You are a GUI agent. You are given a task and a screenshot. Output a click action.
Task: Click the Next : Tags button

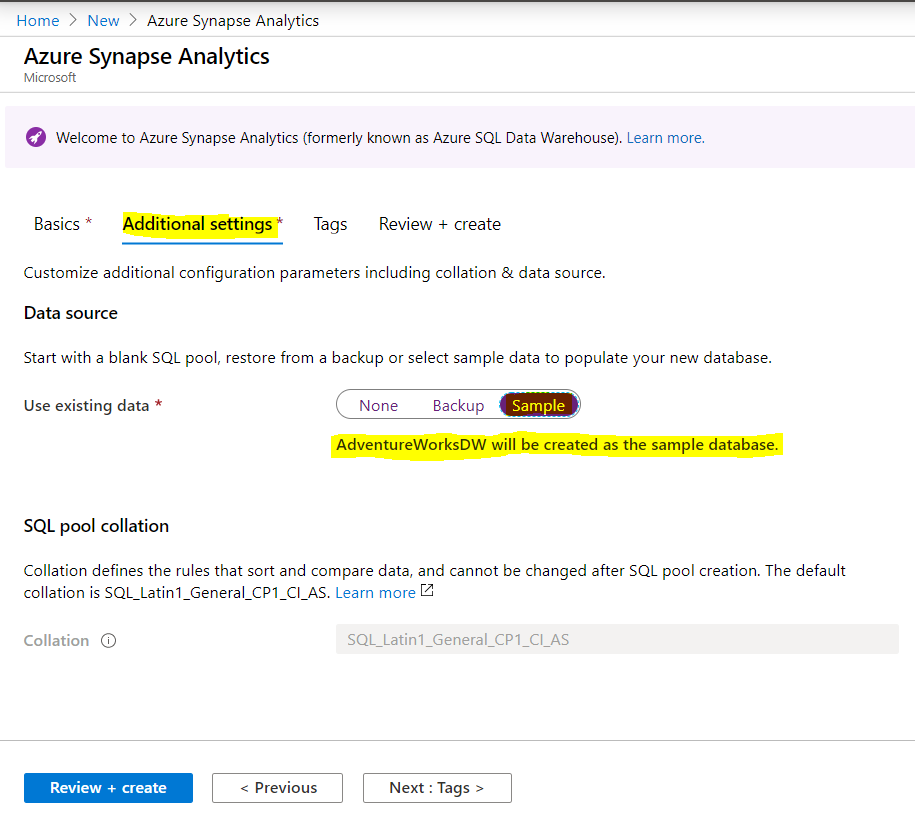pyautogui.click(x=437, y=788)
